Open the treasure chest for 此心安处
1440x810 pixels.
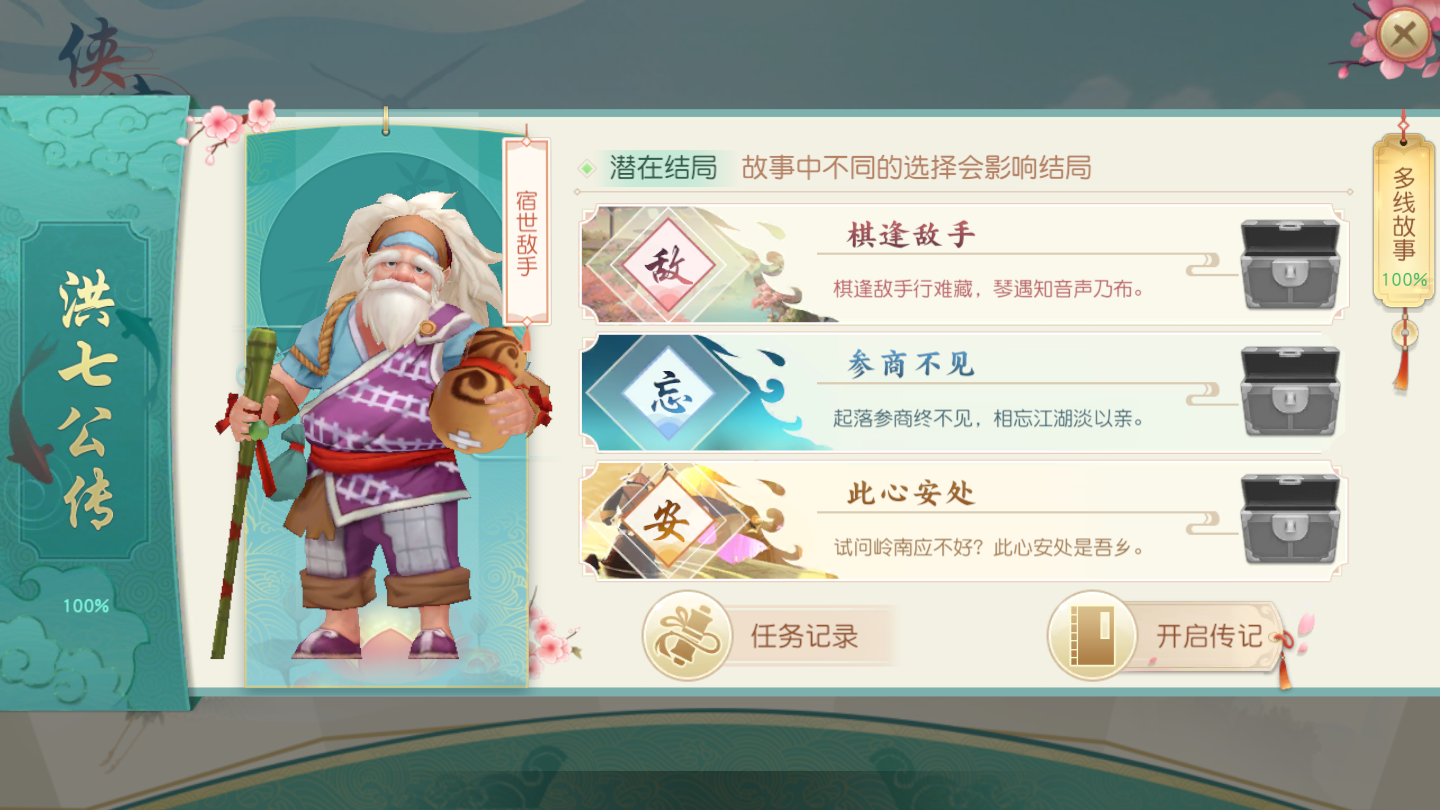pyautogui.click(x=1289, y=519)
